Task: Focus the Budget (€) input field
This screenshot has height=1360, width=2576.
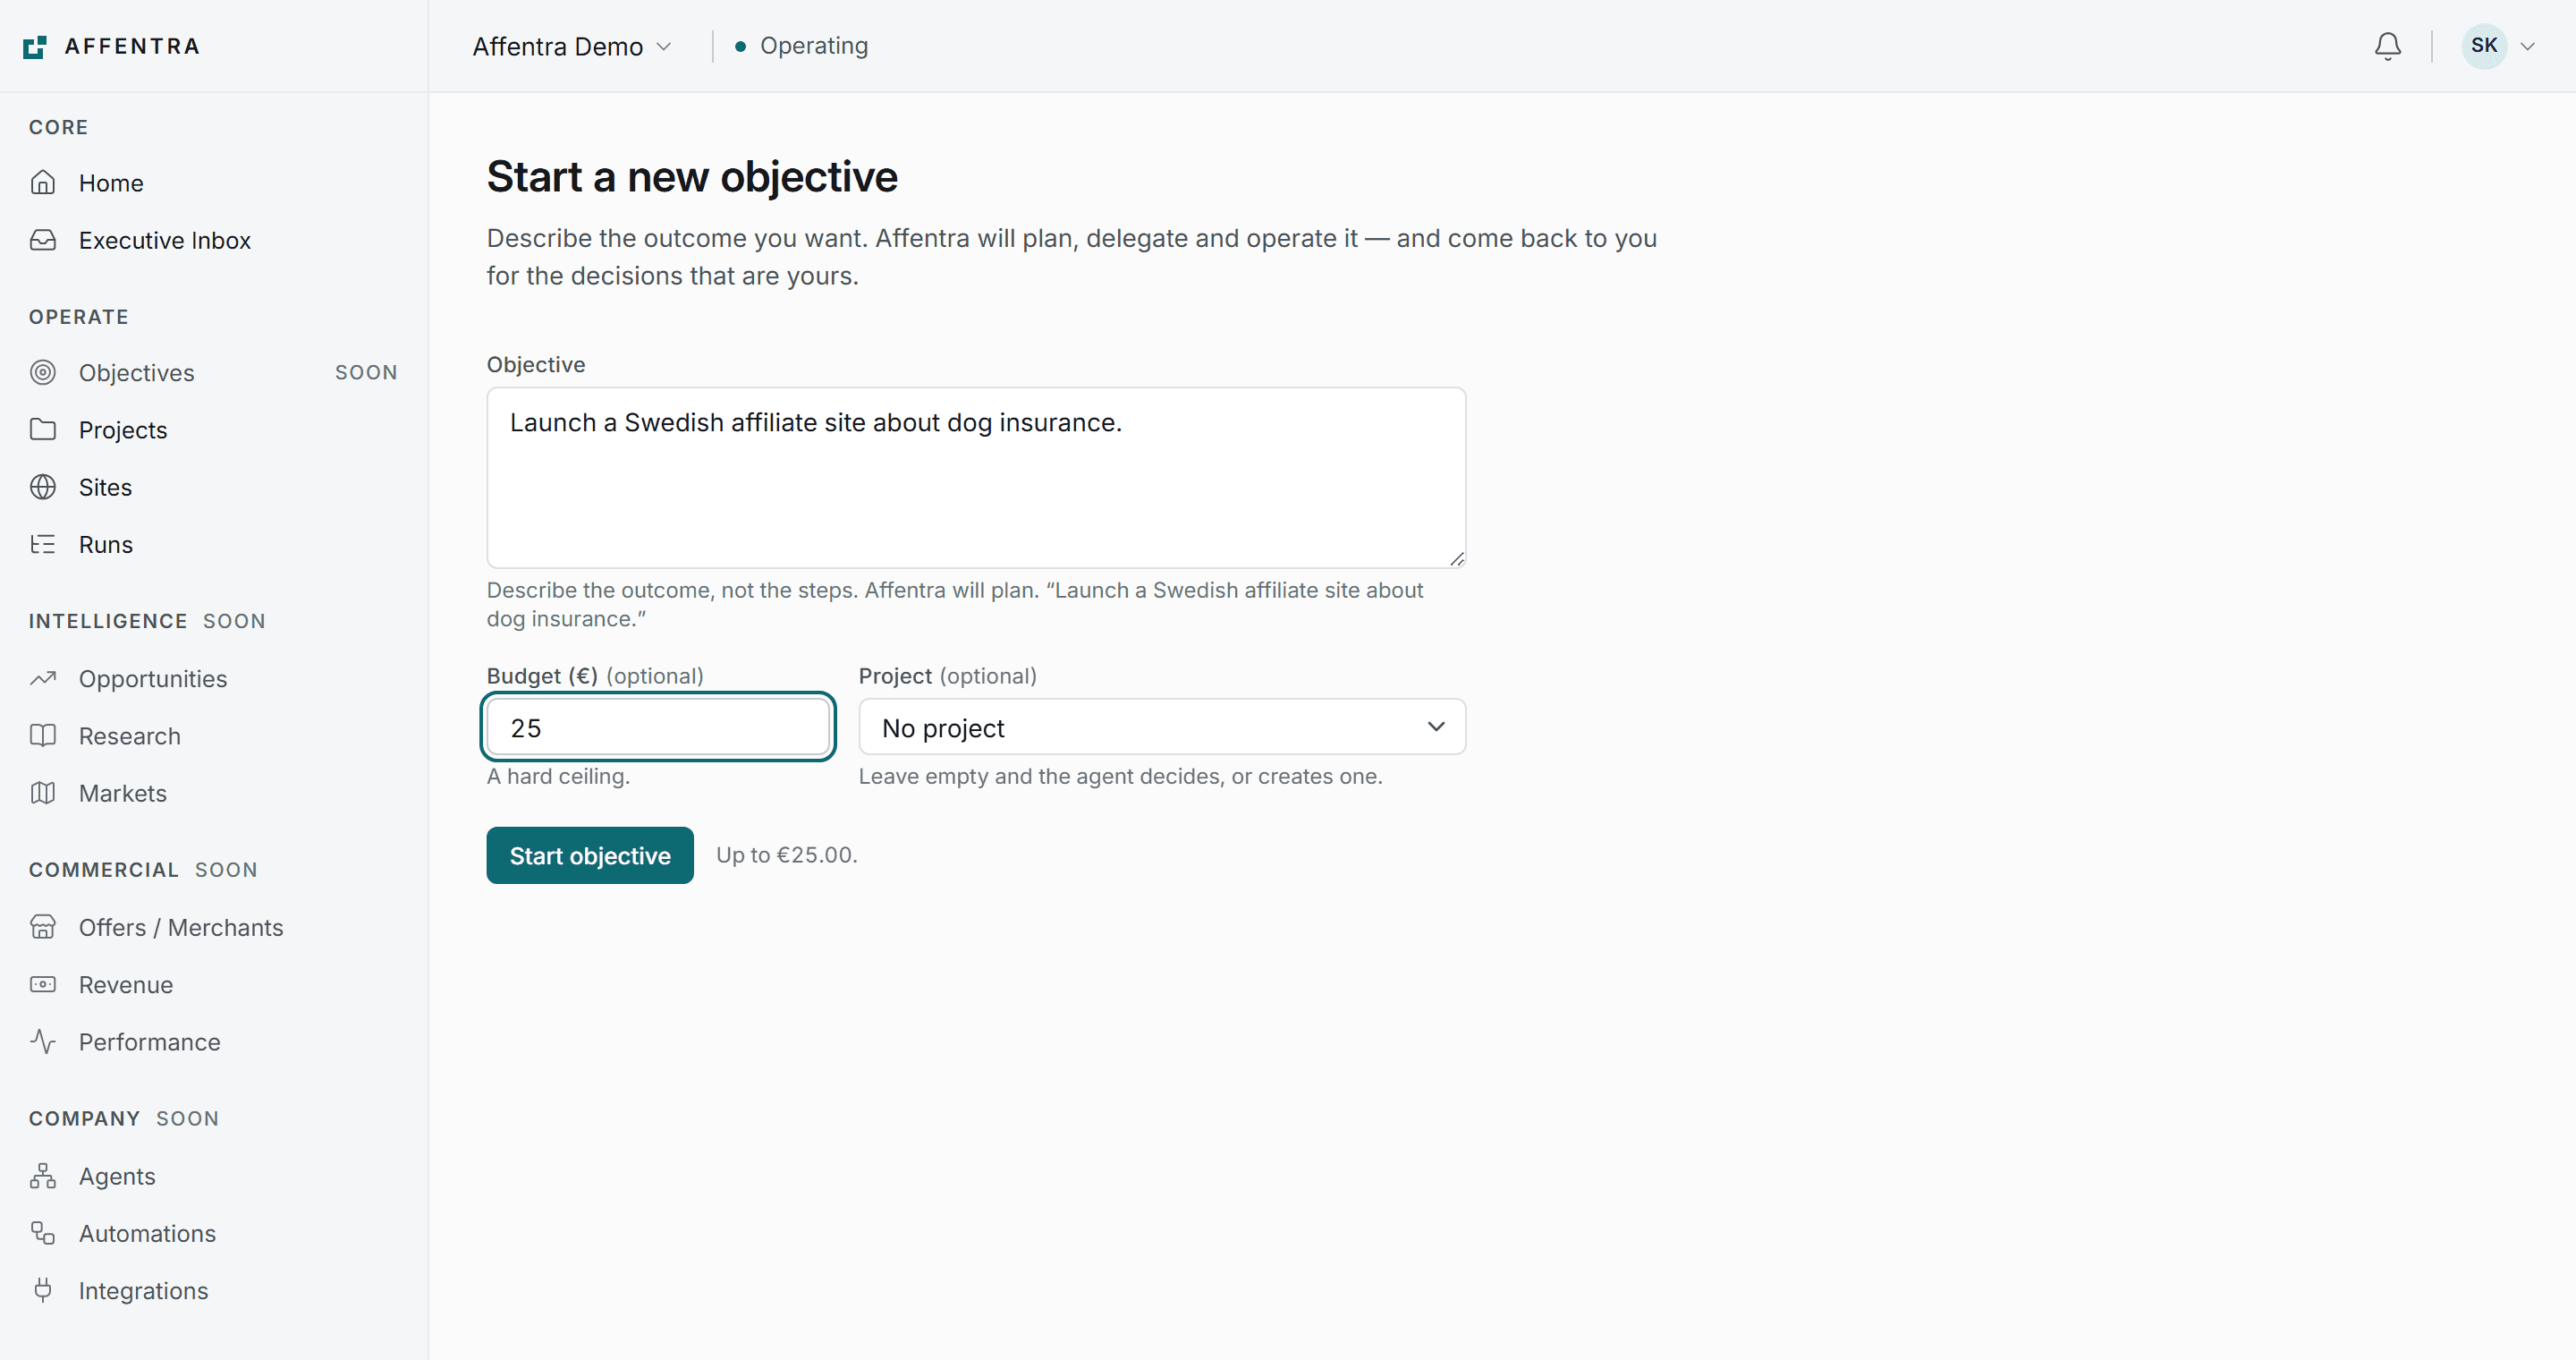Action: [658, 727]
